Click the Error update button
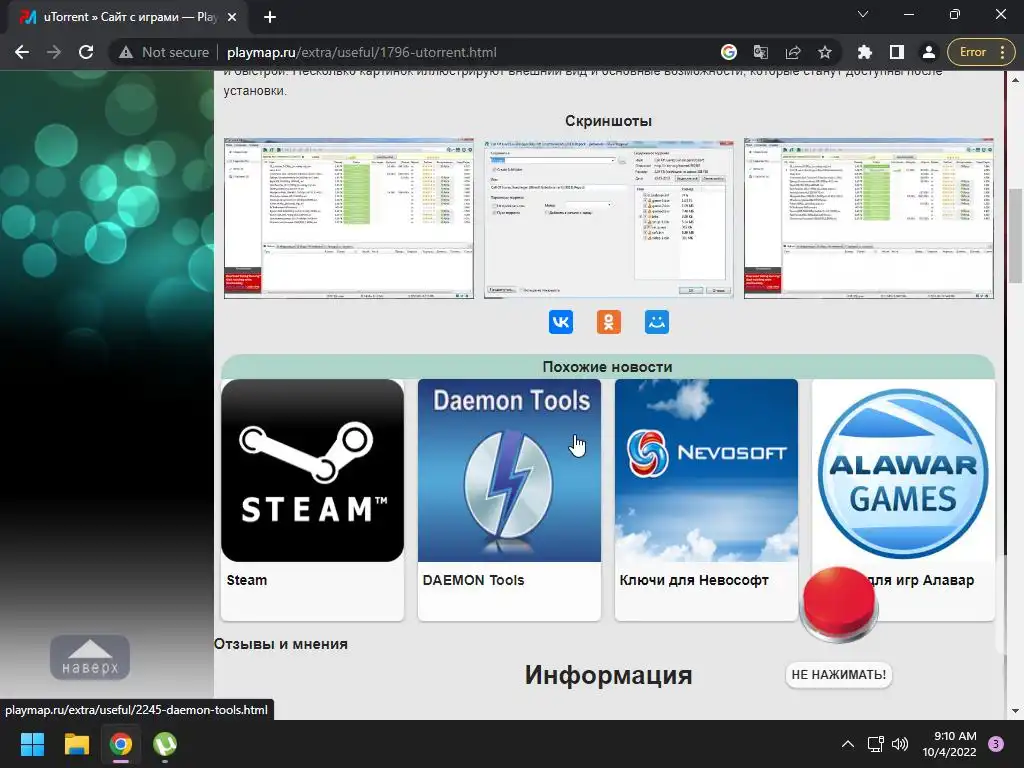 (x=972, y=52)
